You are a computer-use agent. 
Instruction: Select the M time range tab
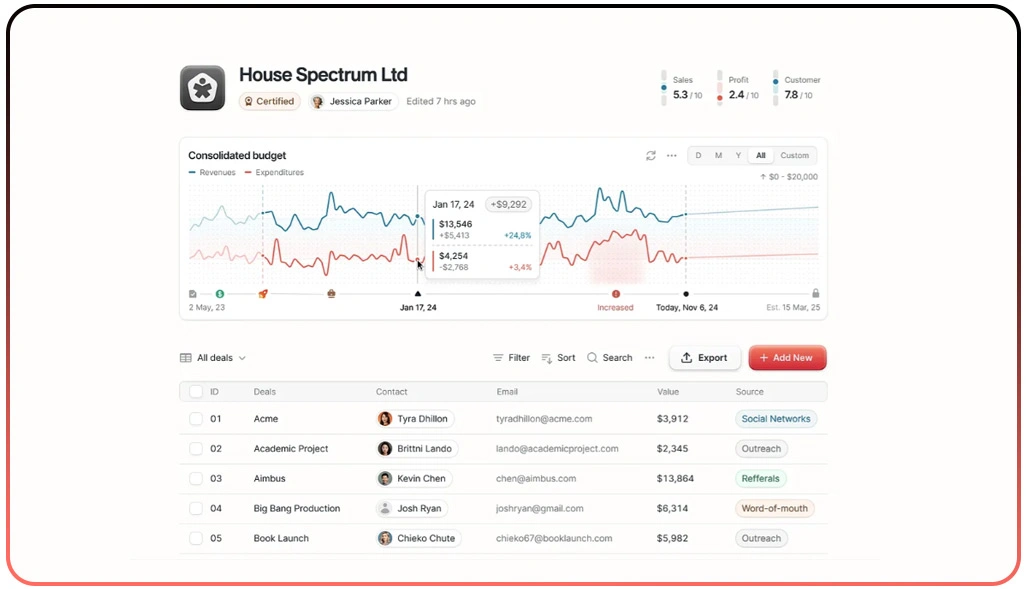pyautogui.click(x=716, y=156)
